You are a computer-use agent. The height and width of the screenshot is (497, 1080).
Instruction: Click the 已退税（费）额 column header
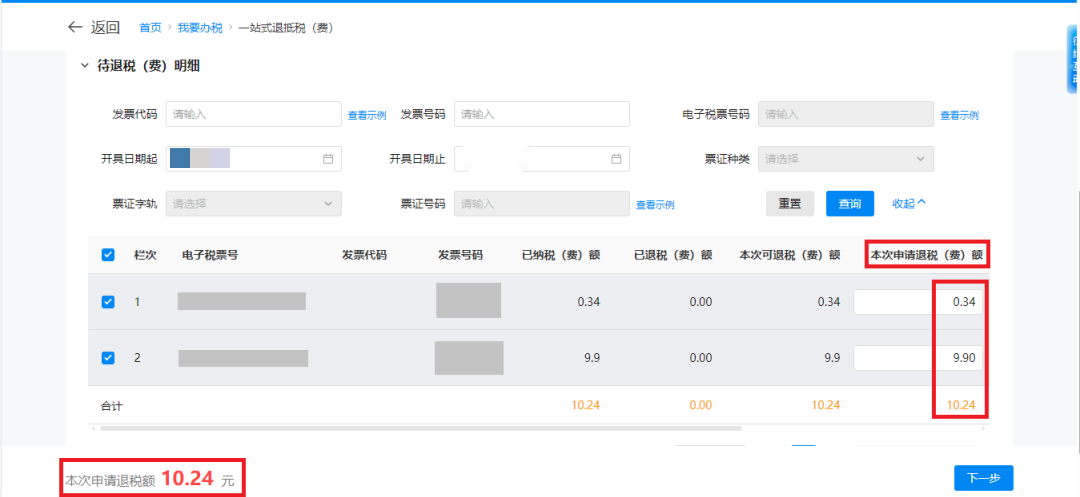(673, 255)
